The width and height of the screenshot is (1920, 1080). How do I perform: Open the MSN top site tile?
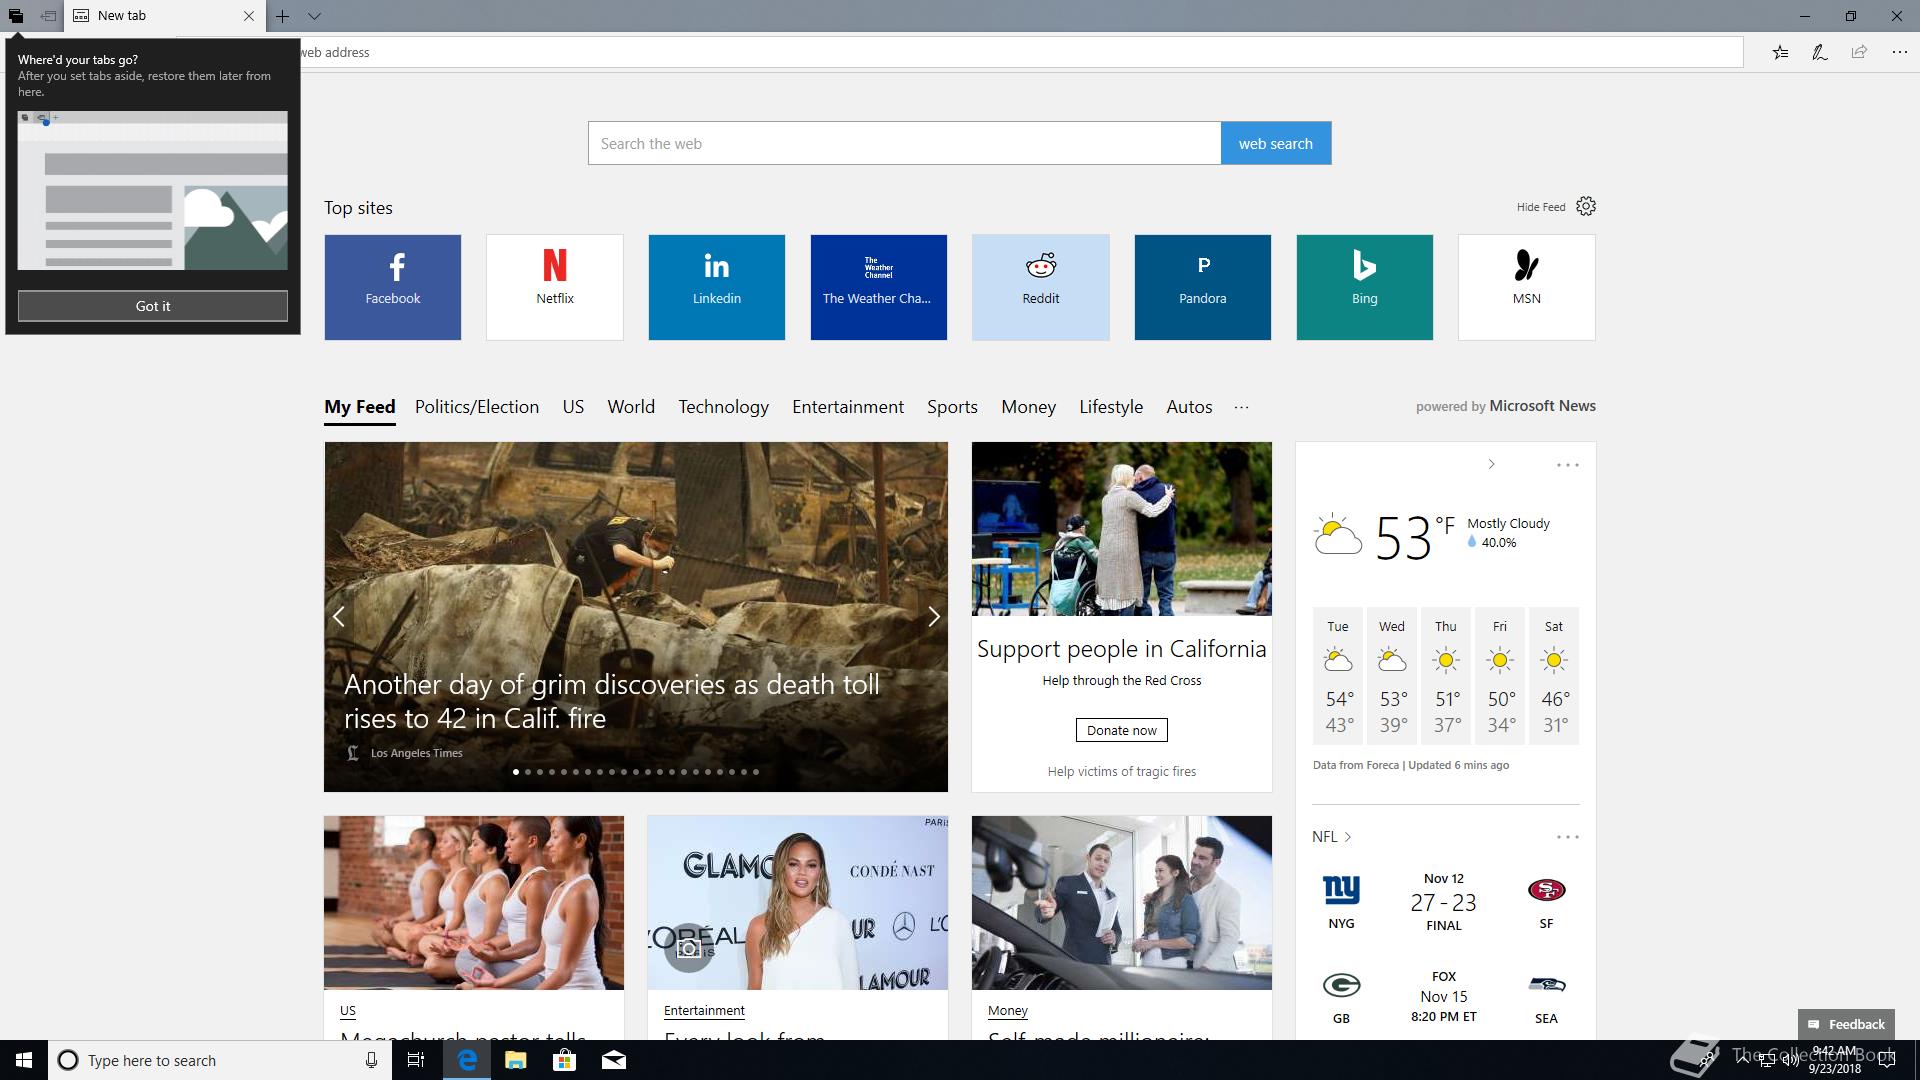tap(1527, 287)
